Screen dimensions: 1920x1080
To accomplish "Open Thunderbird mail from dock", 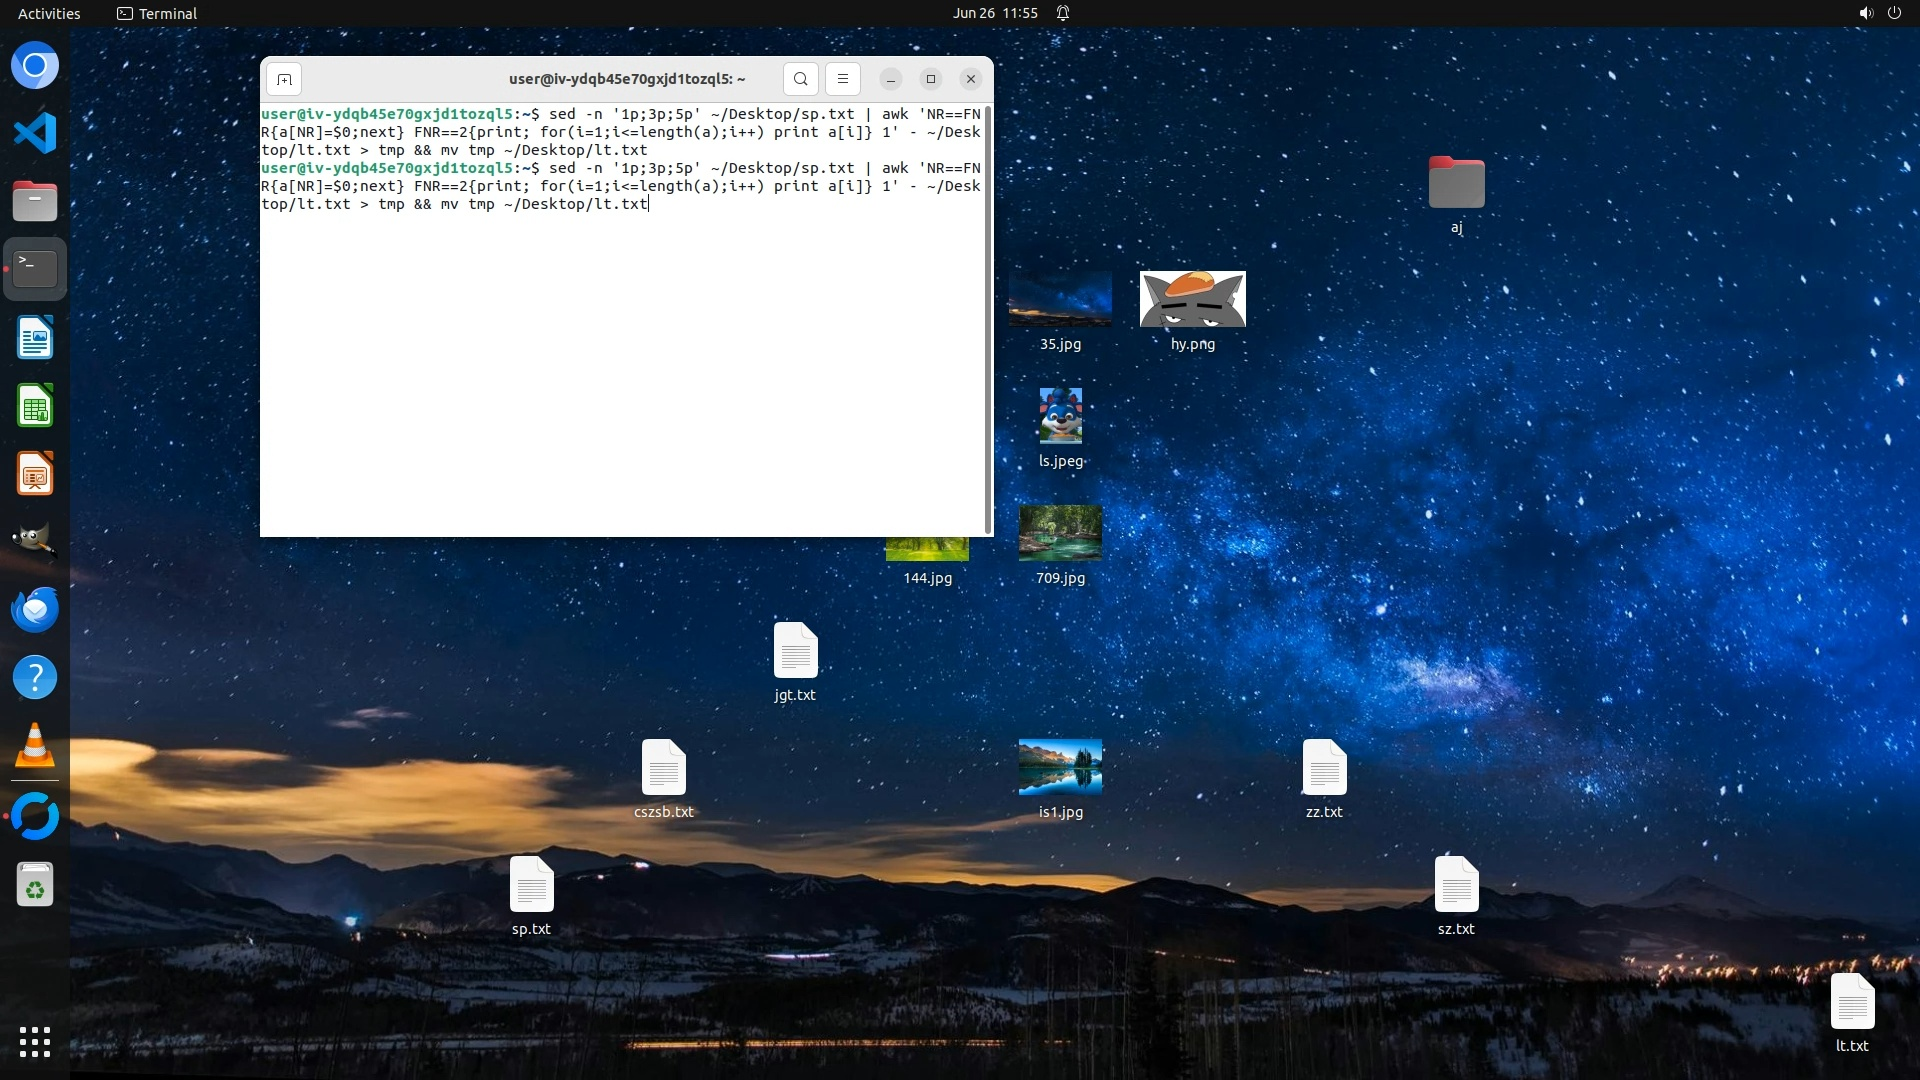I will pyautogui.click(x=35, y=609).
